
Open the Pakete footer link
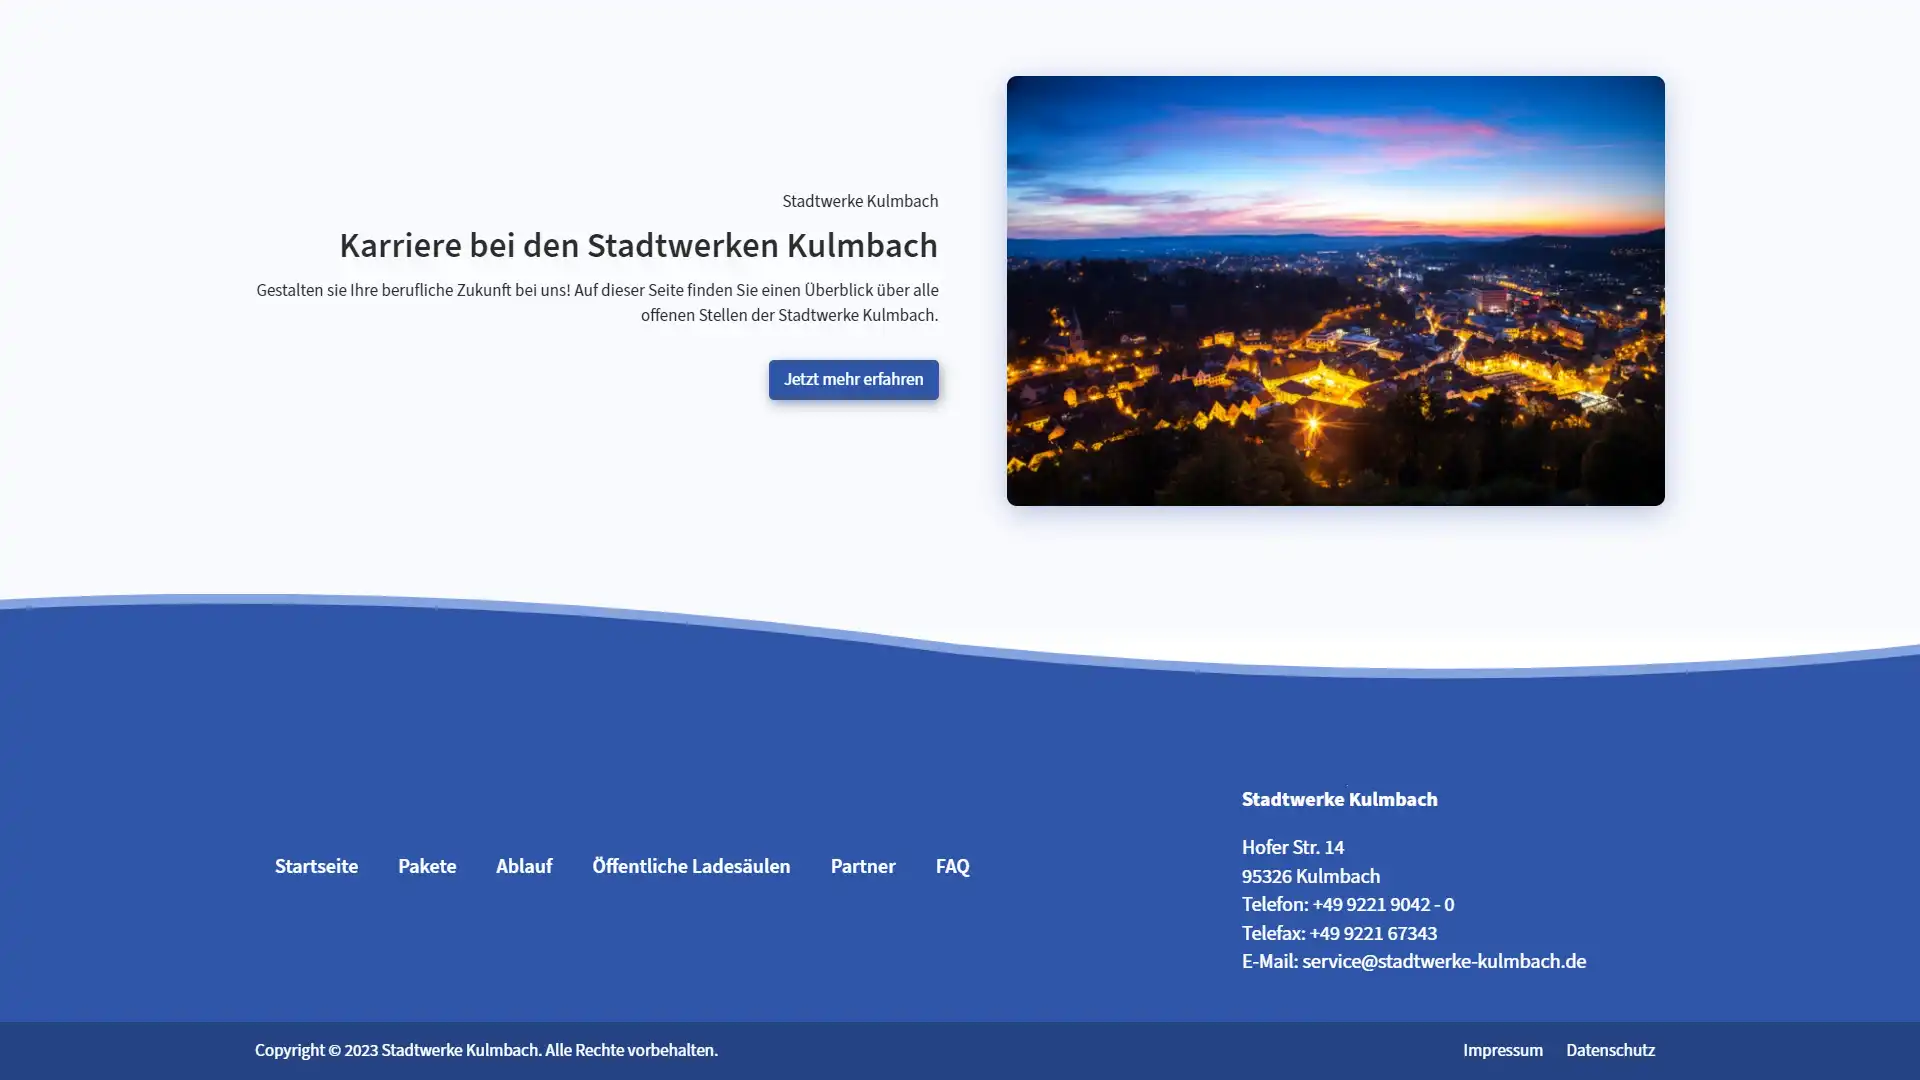[427, 866]
